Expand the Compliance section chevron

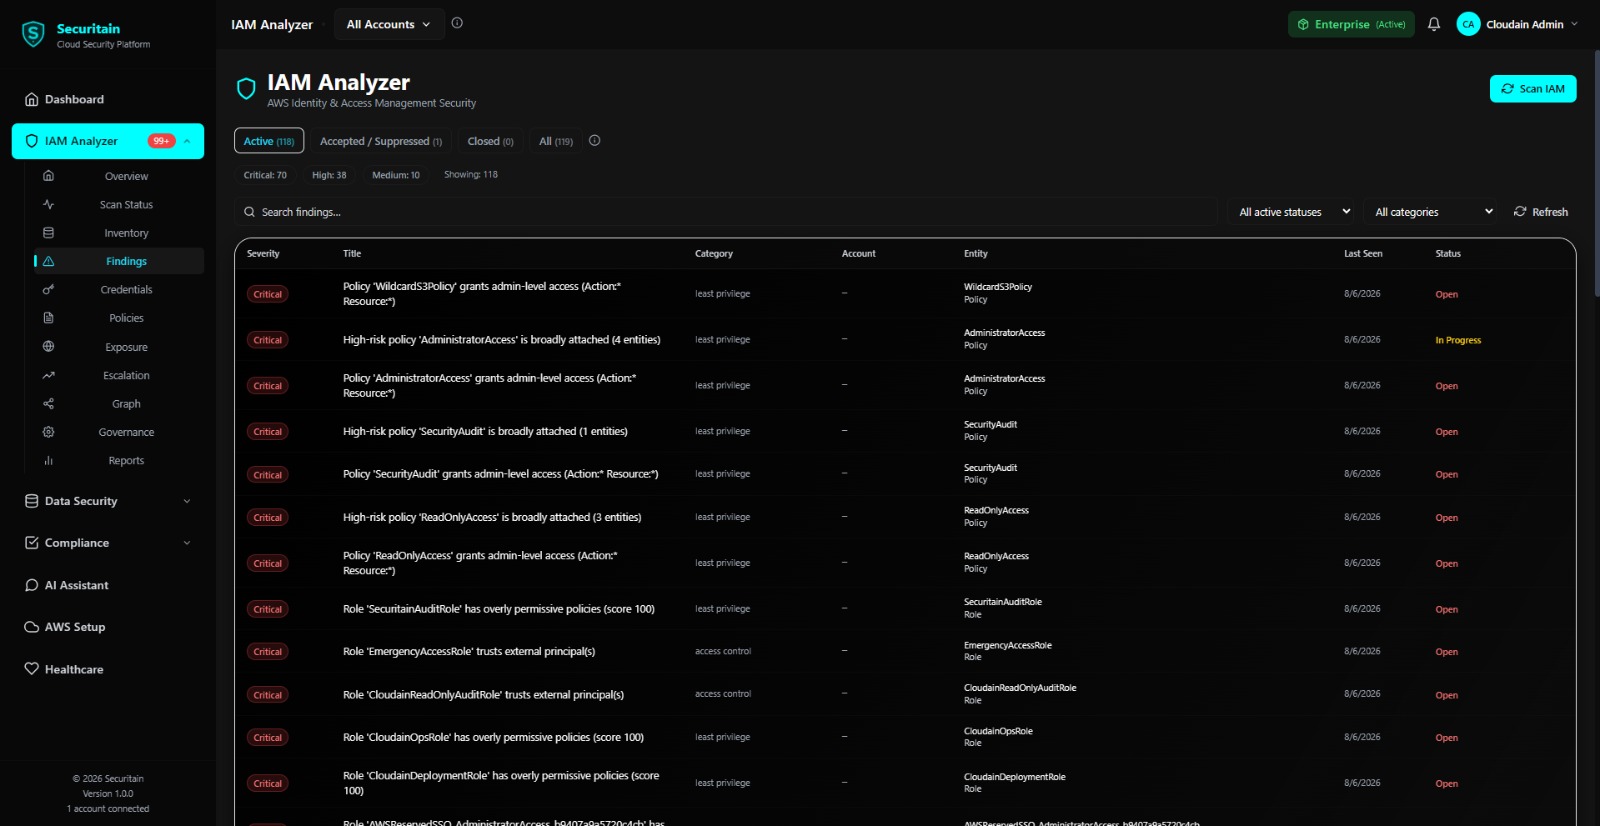point(187,543)
